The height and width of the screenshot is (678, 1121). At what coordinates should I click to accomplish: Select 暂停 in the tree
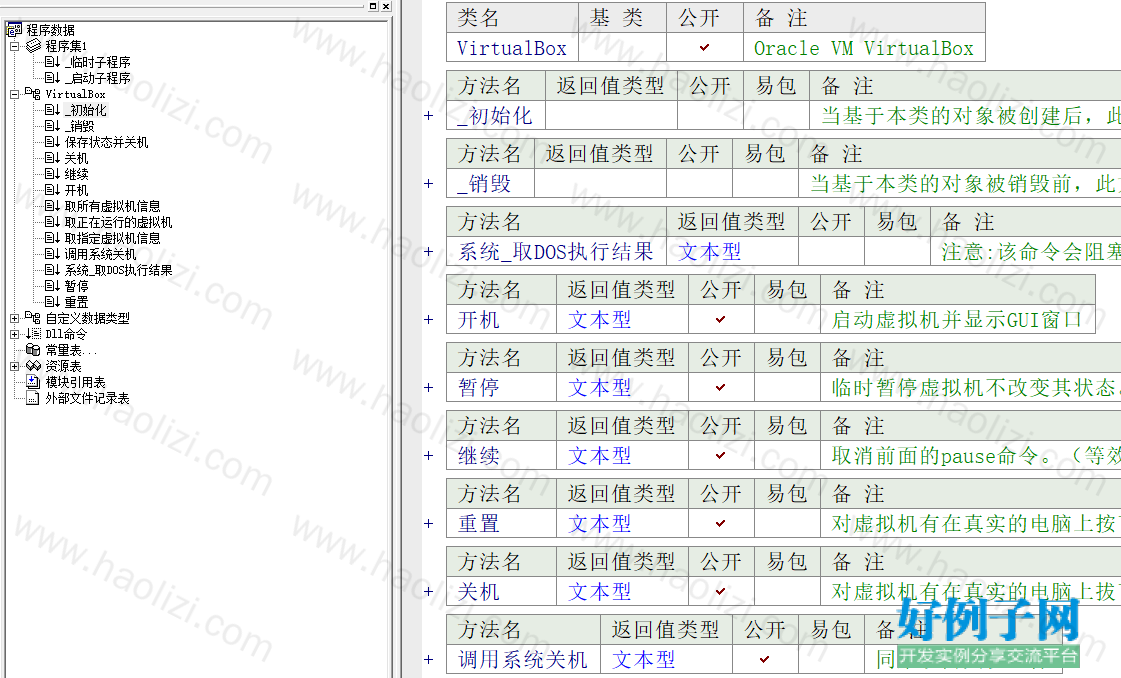click(76, 286)
